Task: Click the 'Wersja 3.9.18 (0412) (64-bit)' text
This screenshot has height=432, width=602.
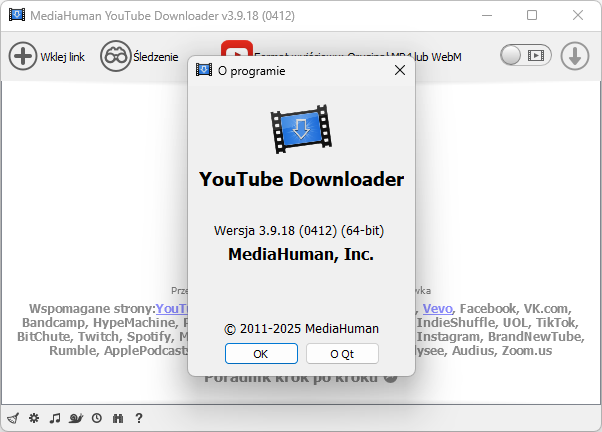Action: click(299, 231)
